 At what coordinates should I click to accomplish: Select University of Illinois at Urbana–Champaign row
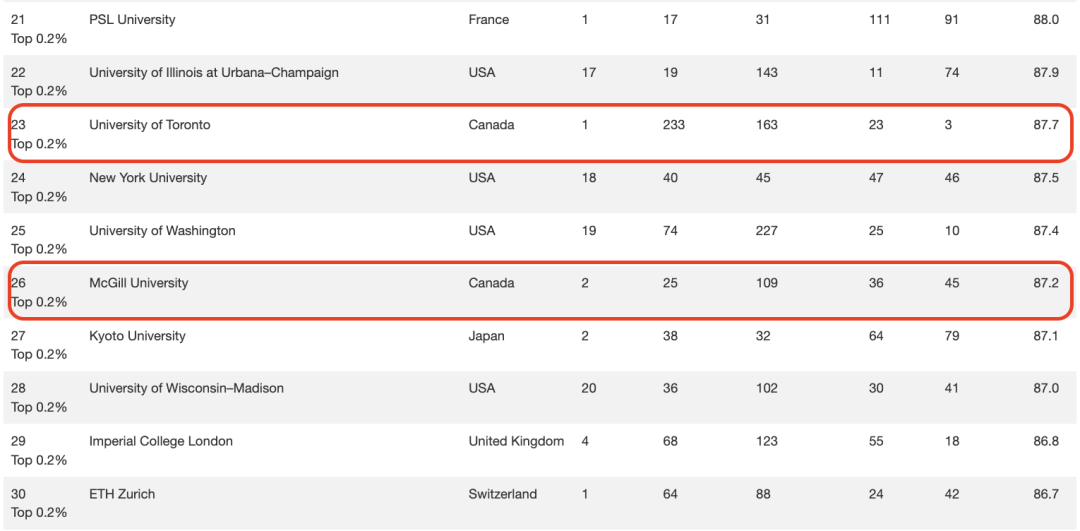[x=540, y=81]
